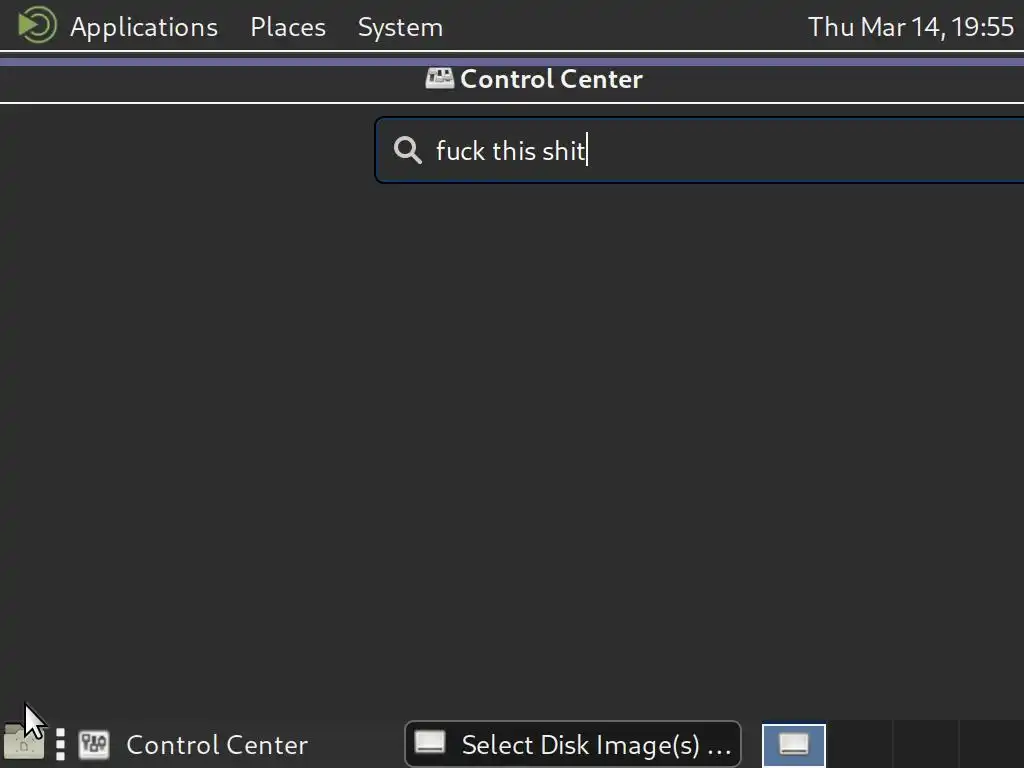Open the MATE logo main menu icon
The image size is (1024, 768).
pos(37,25)
